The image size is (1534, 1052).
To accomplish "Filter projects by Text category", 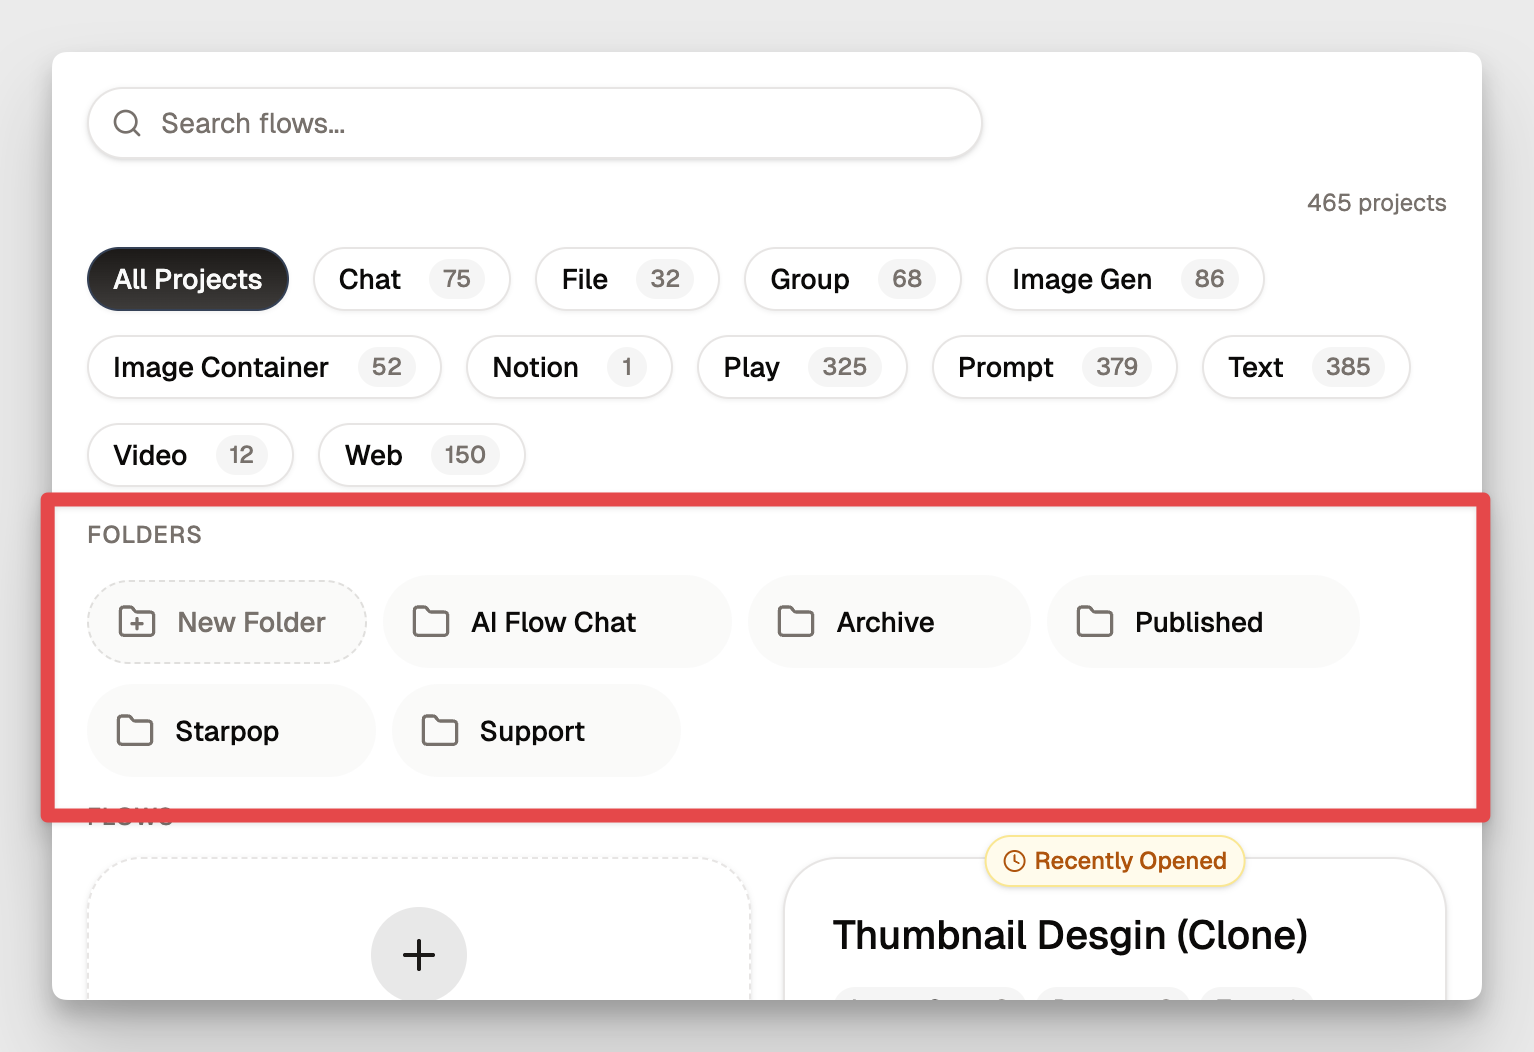I will coord(1305,367).
